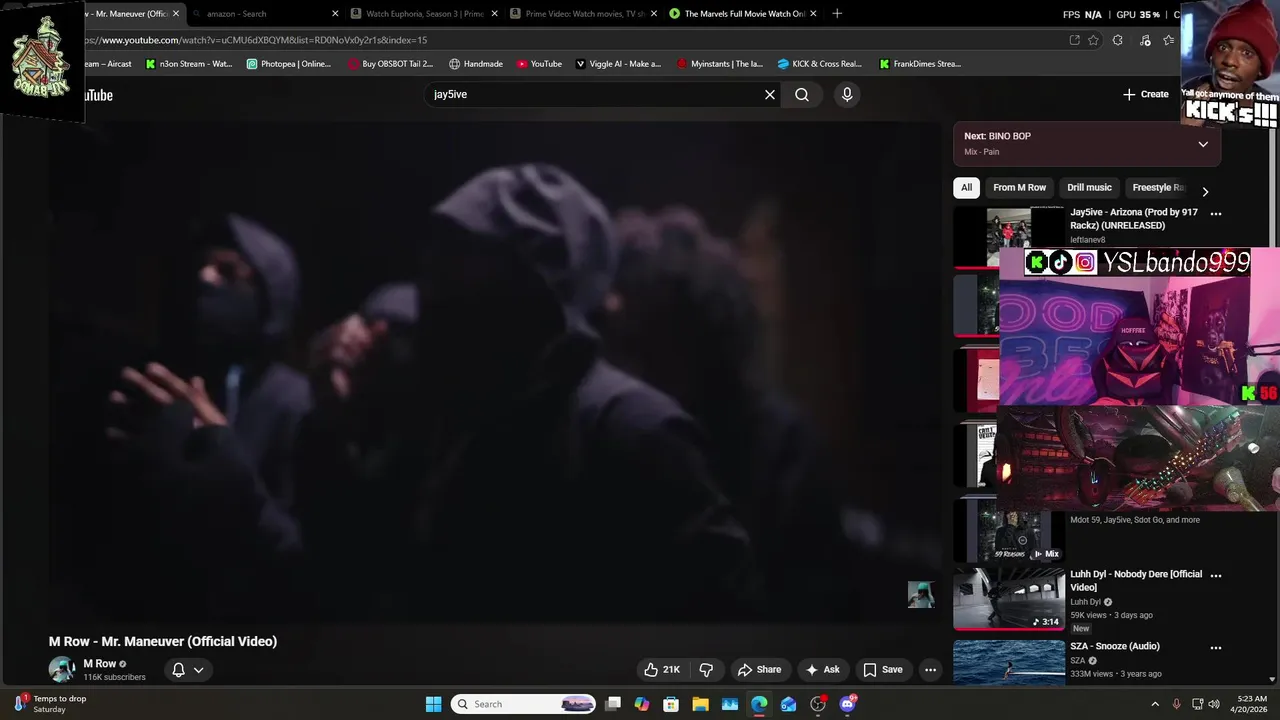The width and height of the screenshot is (1280, 720).
Task: Open Task View on taskbar
Action: click(x=613, y=704)
